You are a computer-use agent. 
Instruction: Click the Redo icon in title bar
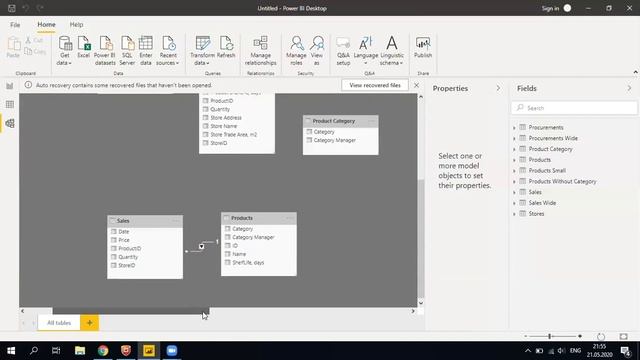(x=40, y=8)
